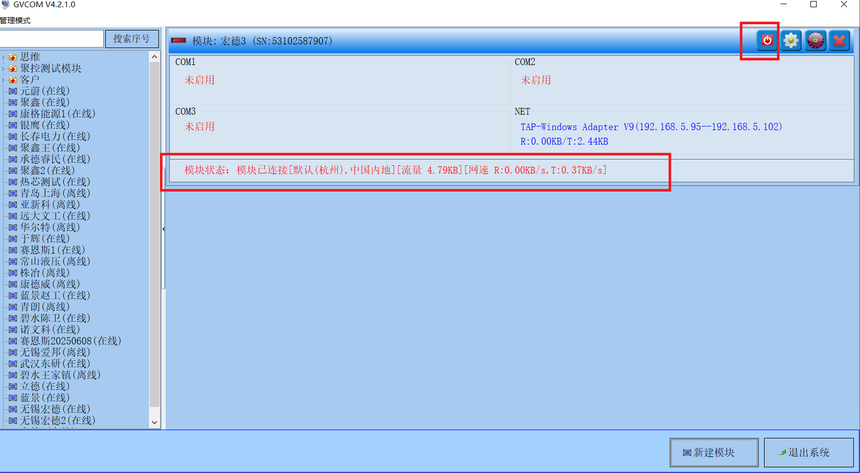Viewport: 860px width, 473px height.
Task: Click the red X icon in module header
Action: pos(839,41)
